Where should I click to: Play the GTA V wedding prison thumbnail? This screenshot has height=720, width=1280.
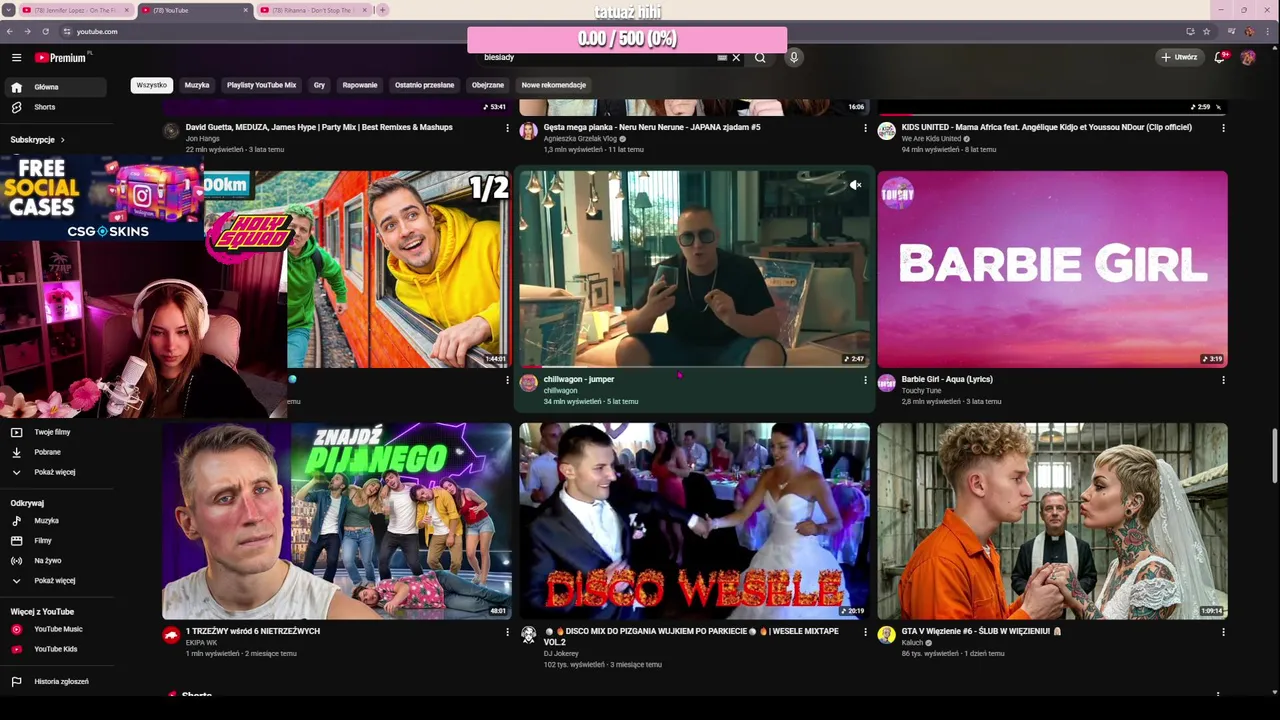(1053, 521)
